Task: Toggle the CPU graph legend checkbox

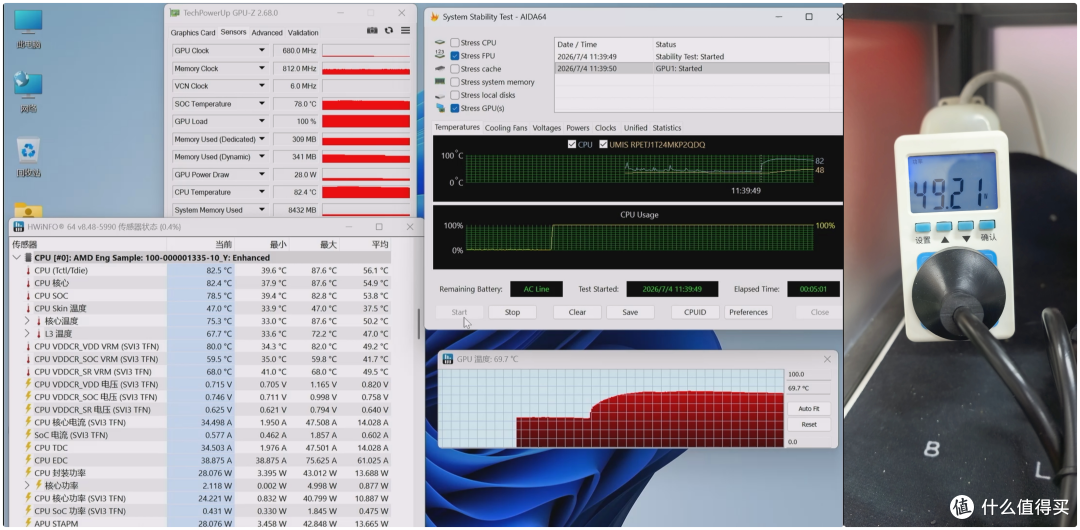Action: tap(571, 145)
